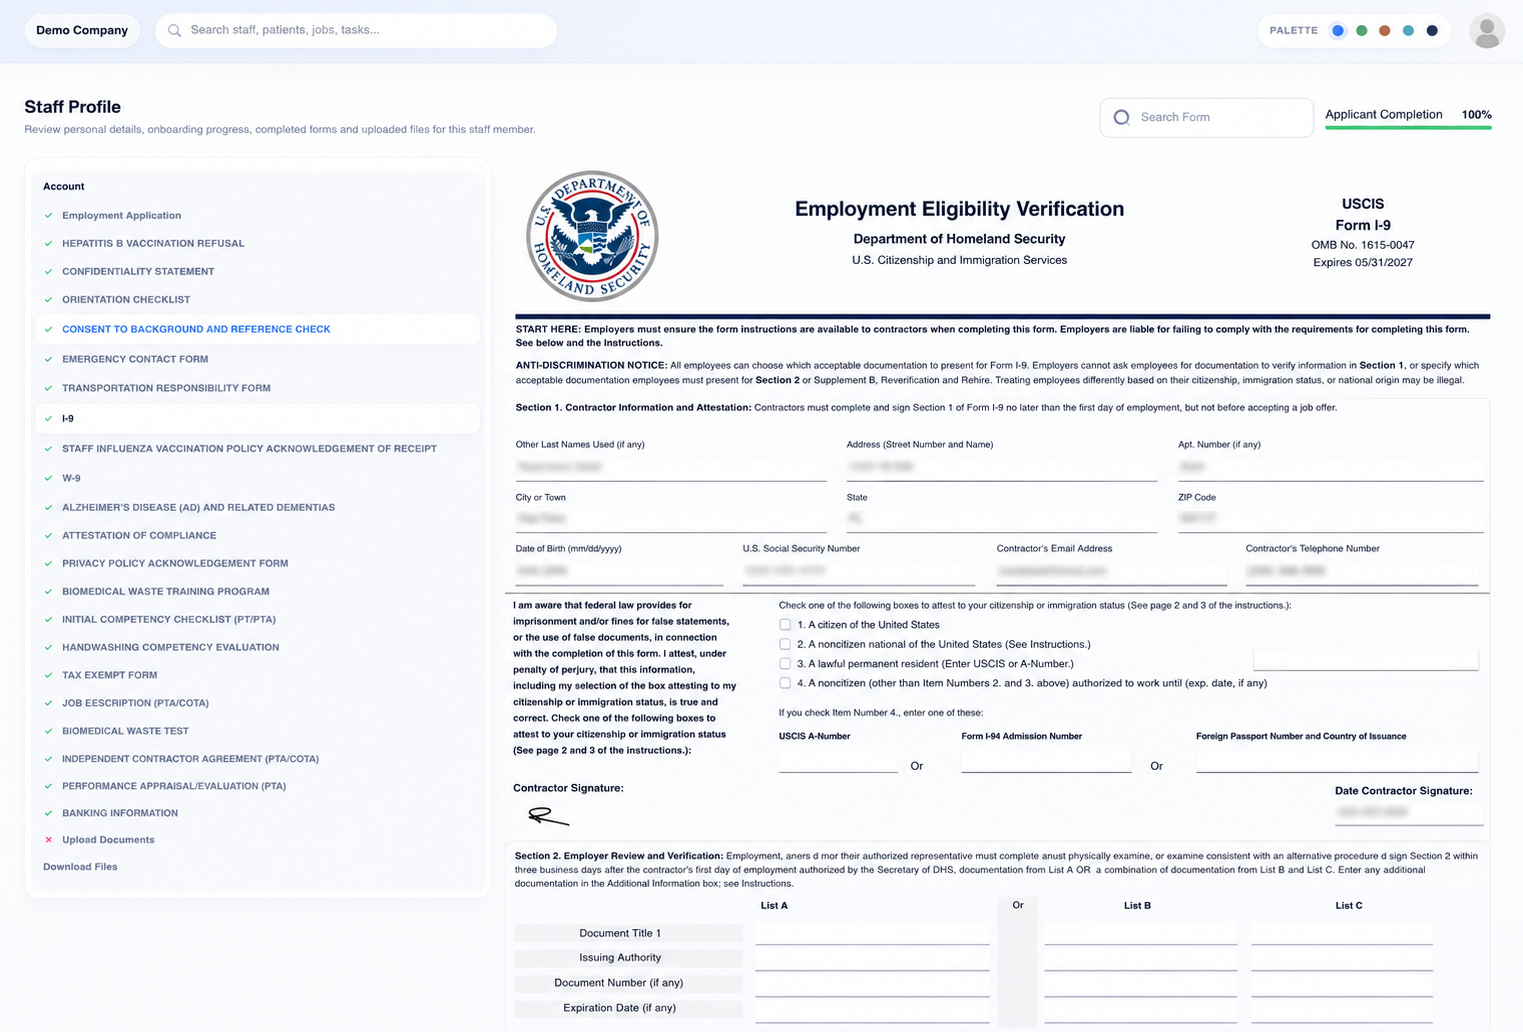Screen dimensions: 1523x1032
Task: Check 'A citizen of the United States'
Action: click(785, 625)
